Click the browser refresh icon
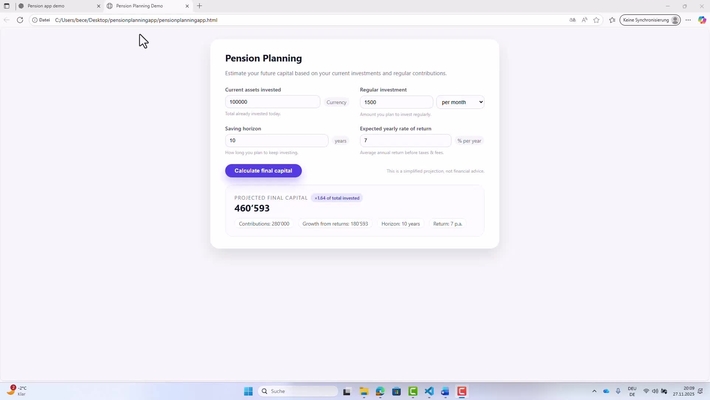Viewport: 710px width, 400px height. click(20, 20)
